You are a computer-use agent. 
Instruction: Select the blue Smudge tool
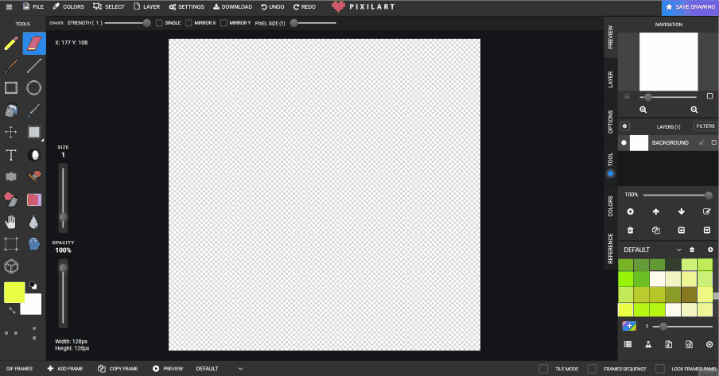tap(34, 244)
